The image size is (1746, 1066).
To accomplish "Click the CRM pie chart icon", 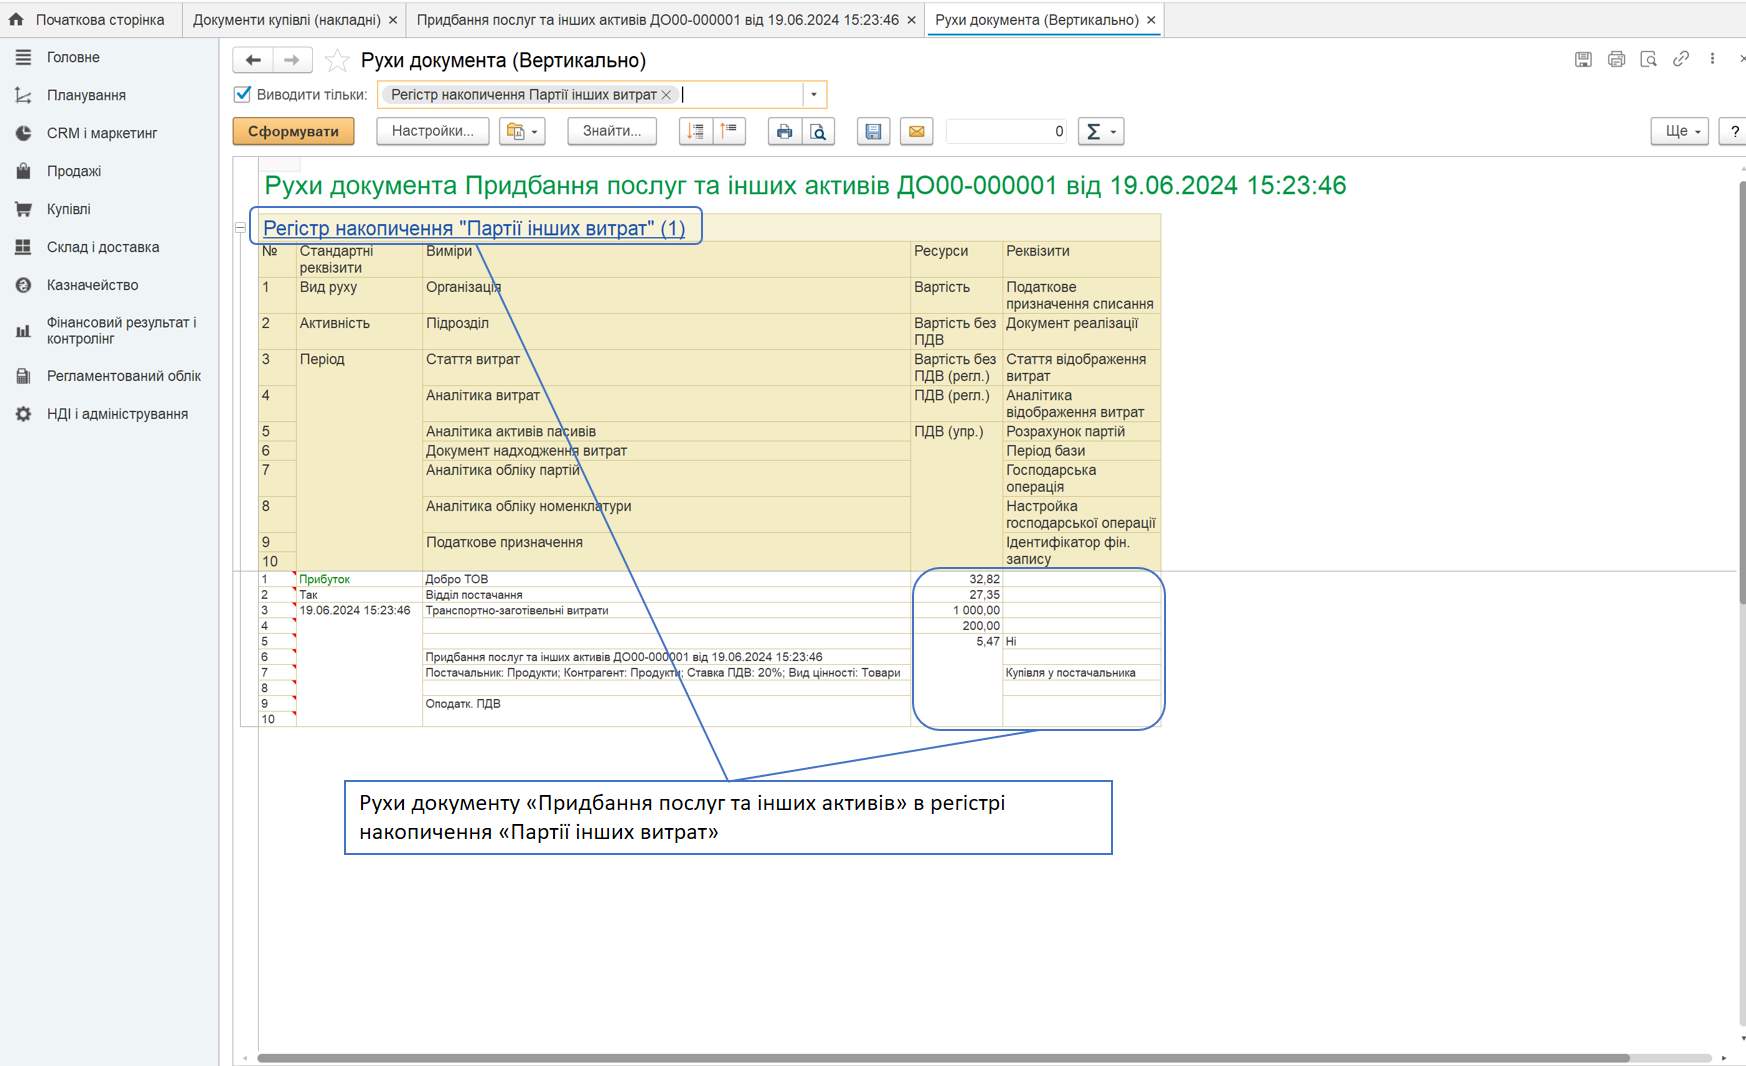I will pos(23,133).
